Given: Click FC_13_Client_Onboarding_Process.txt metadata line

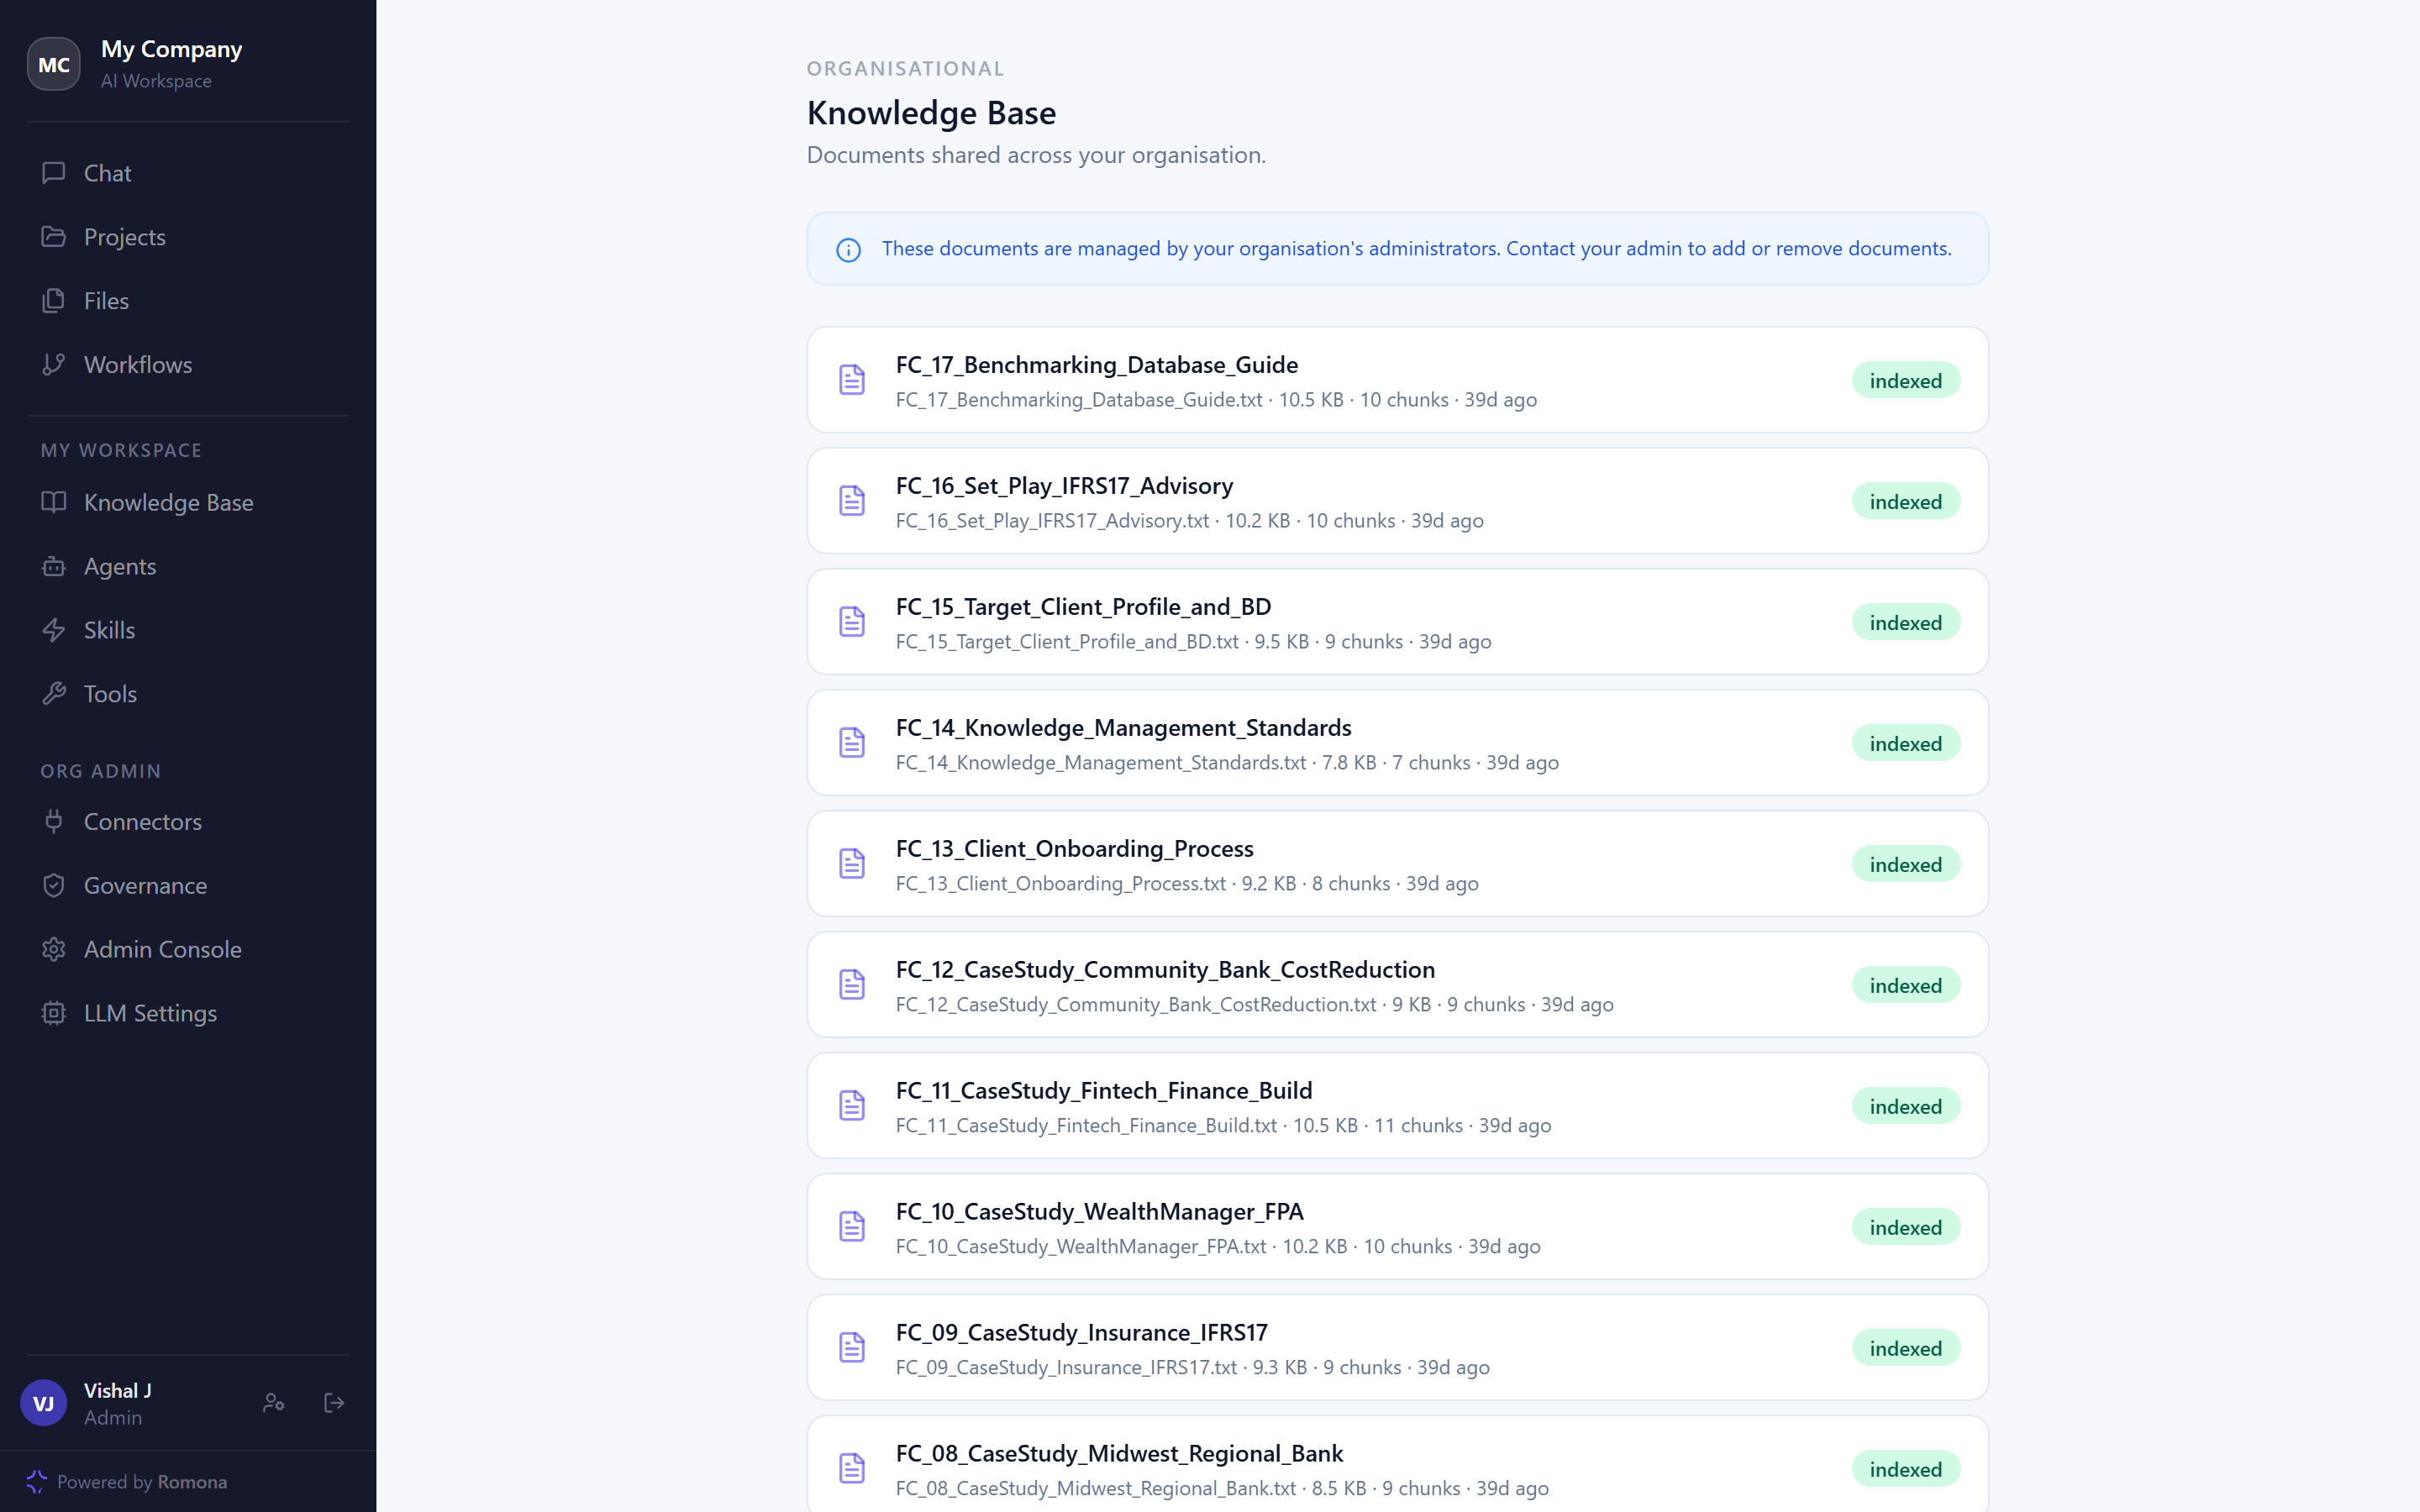Looking at the screenshot, I should tap(1187, 884).
